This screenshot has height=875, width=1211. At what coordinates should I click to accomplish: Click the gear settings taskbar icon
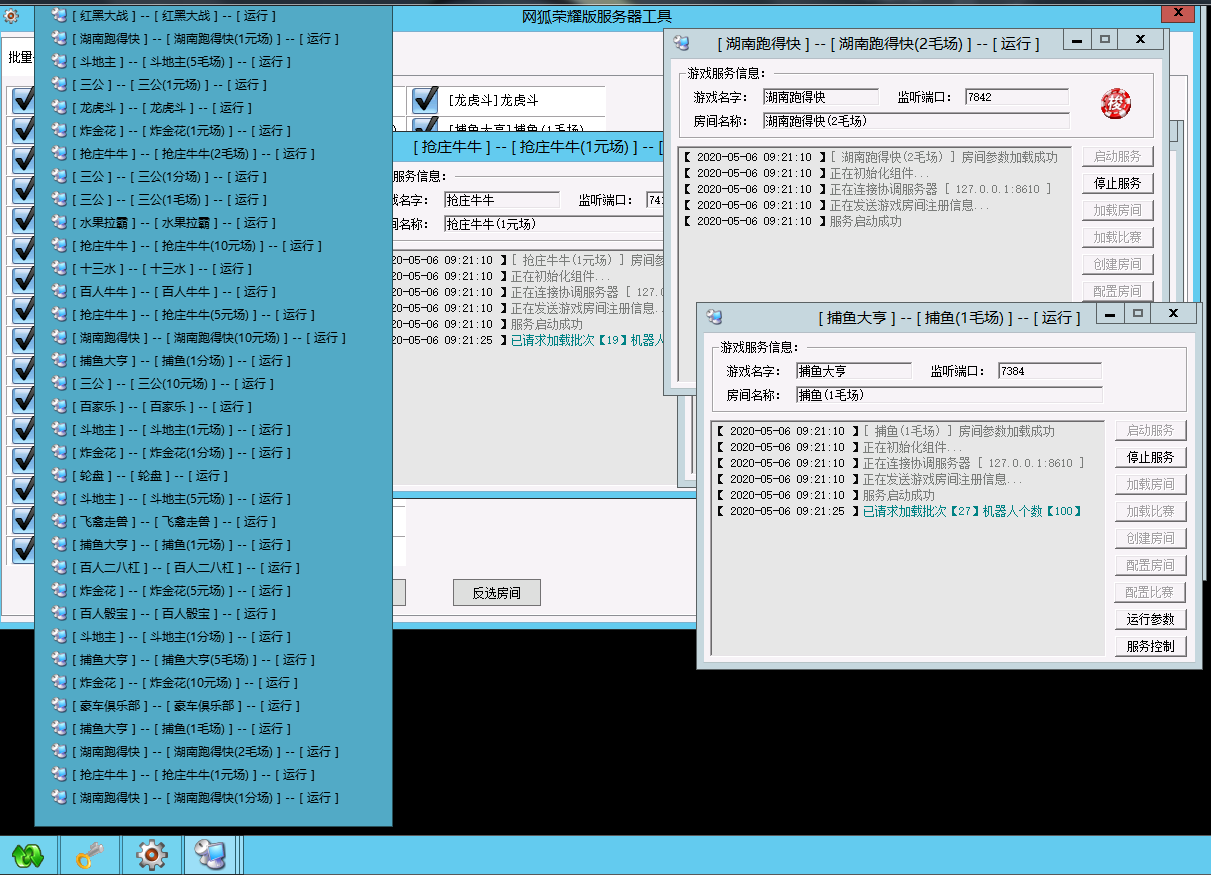pyautogui.click(x=151, y=855)
